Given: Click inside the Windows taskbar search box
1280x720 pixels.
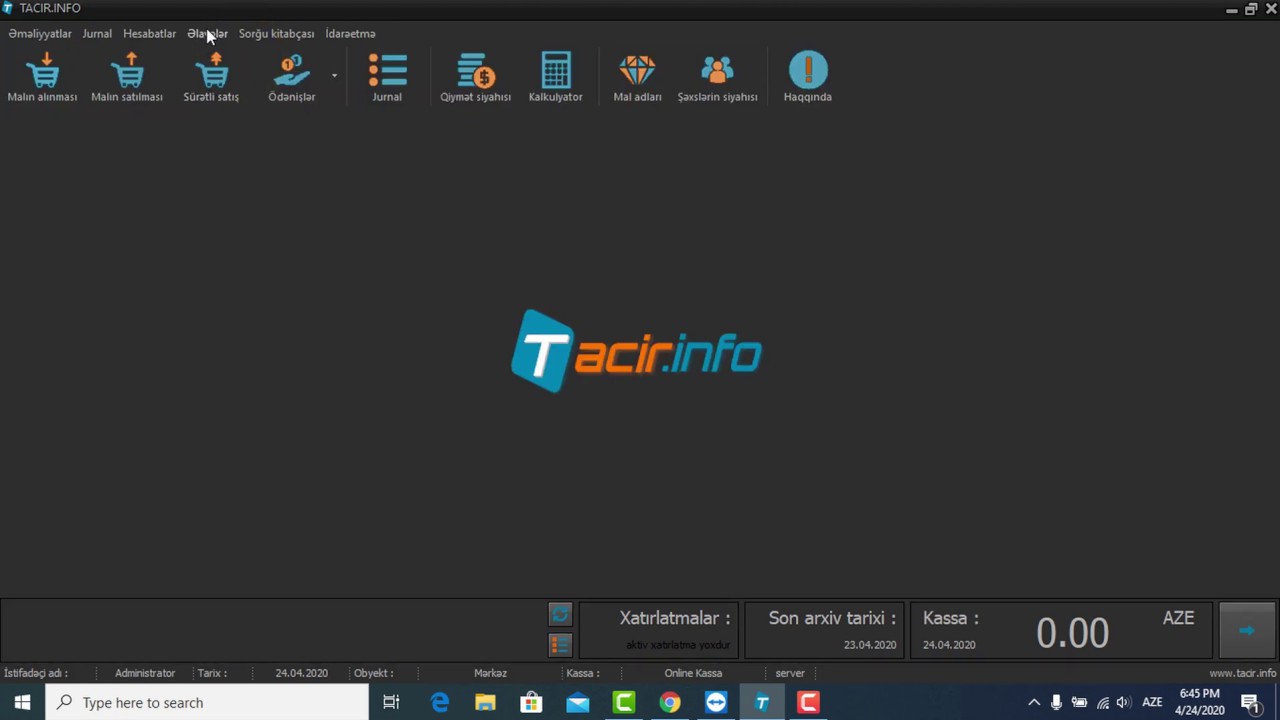Looking at the screenshot, I should [x=208, y=703].
